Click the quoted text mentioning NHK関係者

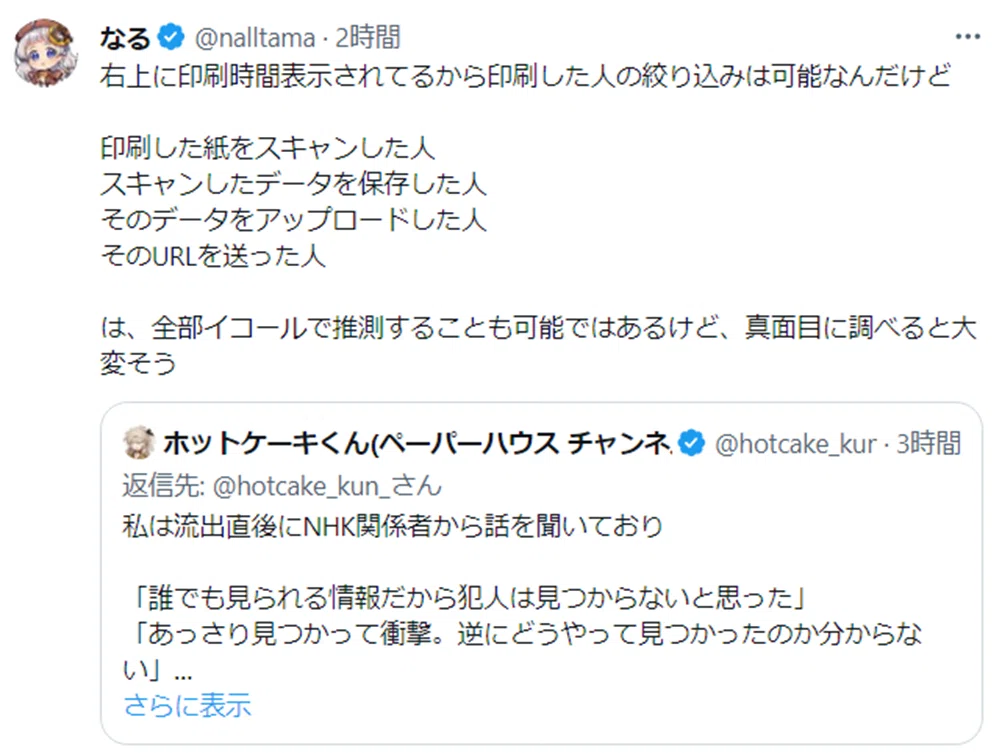click(393, 527)
